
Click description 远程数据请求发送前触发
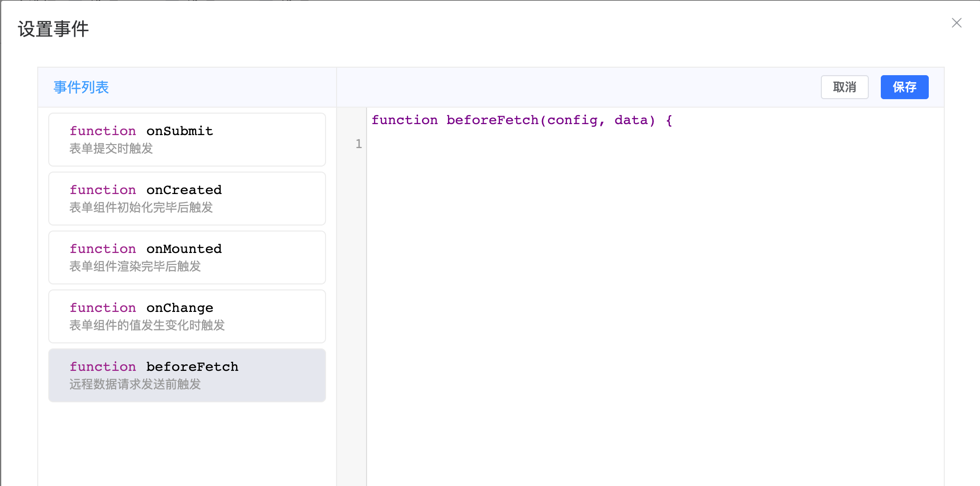tap(135, 385)
